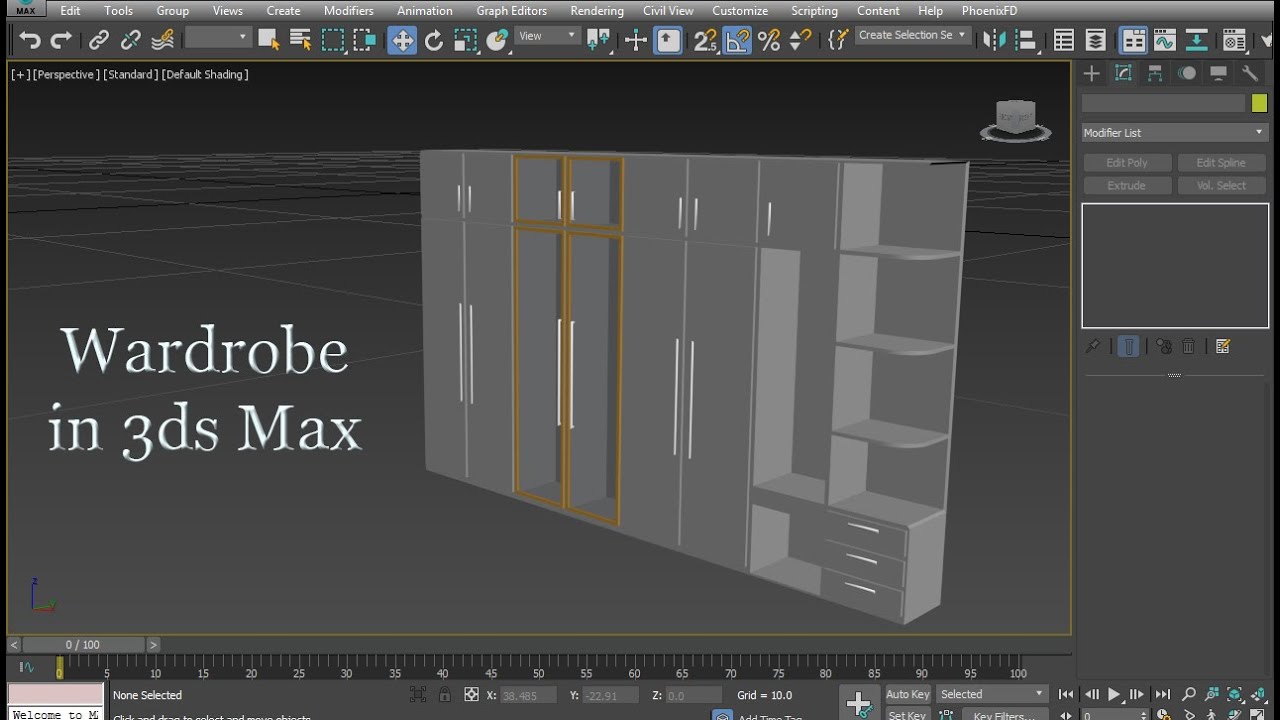Image resolution: width=1280 pixels, height=720 pixels.
Task: Click the Auto Key button
Action: (908, 694)
